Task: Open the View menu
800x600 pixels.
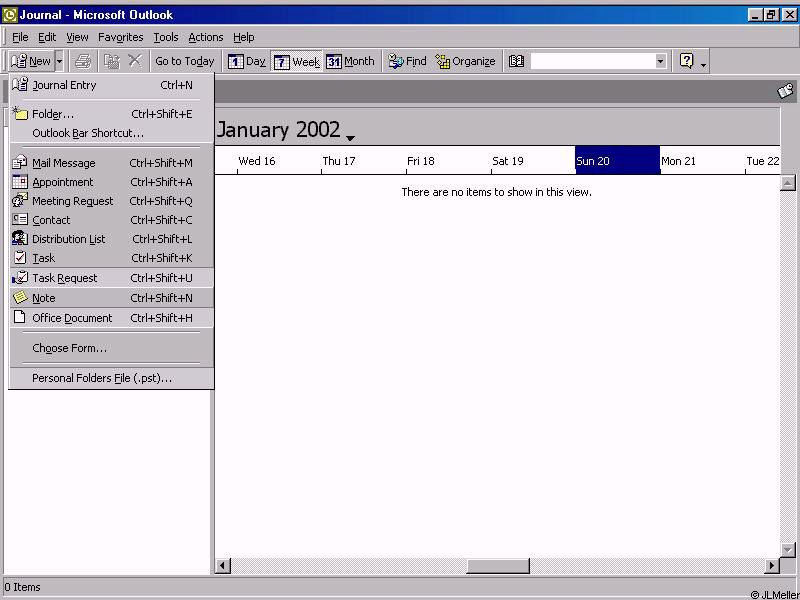Action: pos(77,37)
